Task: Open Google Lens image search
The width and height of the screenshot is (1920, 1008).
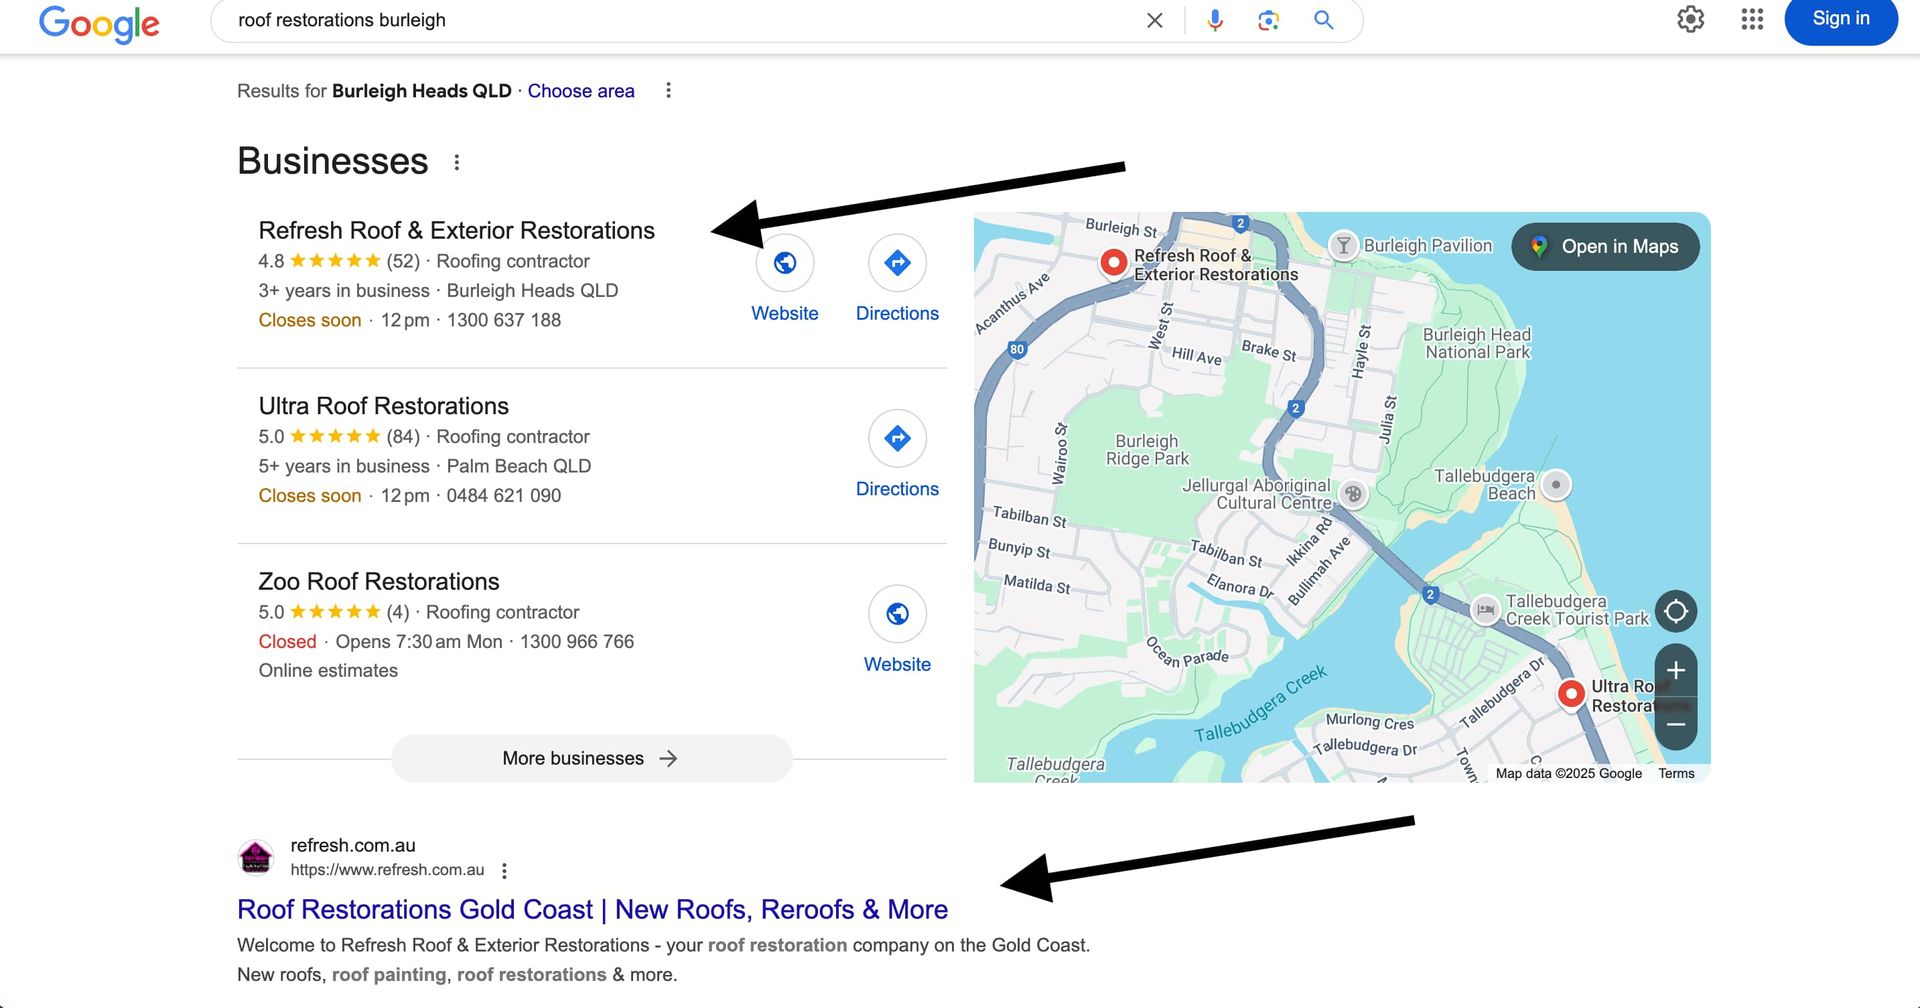Action: pos(1268,20)
